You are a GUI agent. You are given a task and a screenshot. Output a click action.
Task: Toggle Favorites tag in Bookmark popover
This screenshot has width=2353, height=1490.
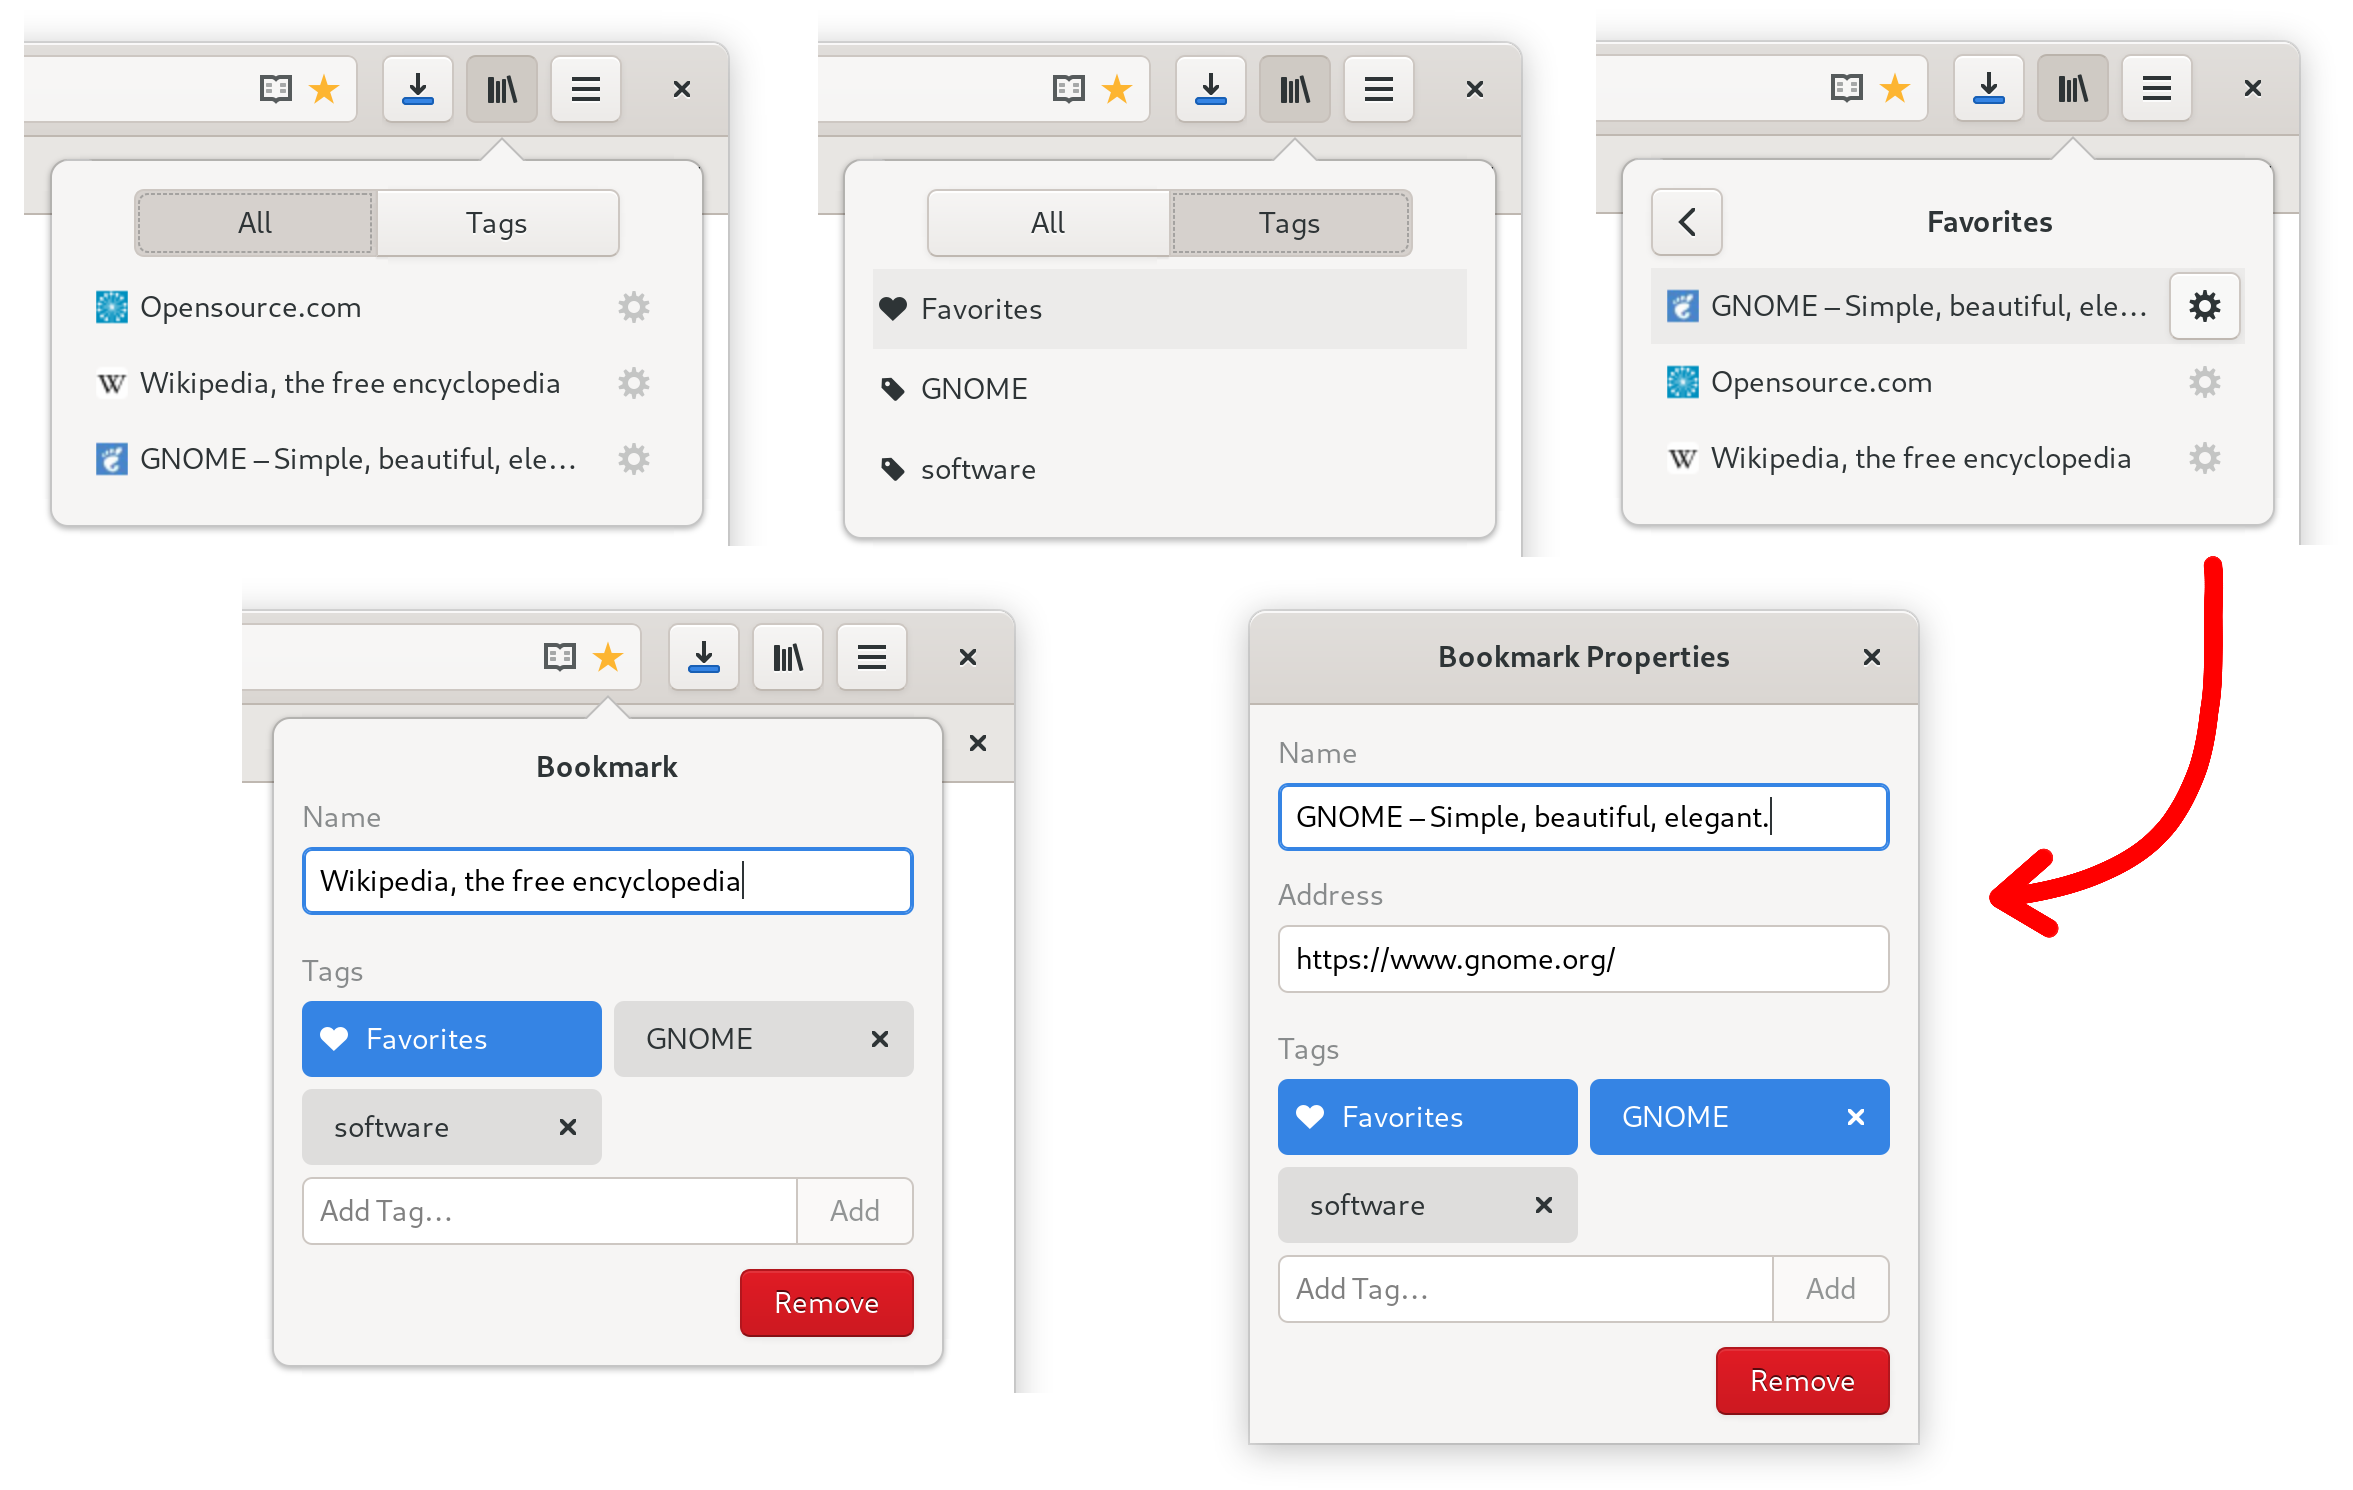[451, 1039]
